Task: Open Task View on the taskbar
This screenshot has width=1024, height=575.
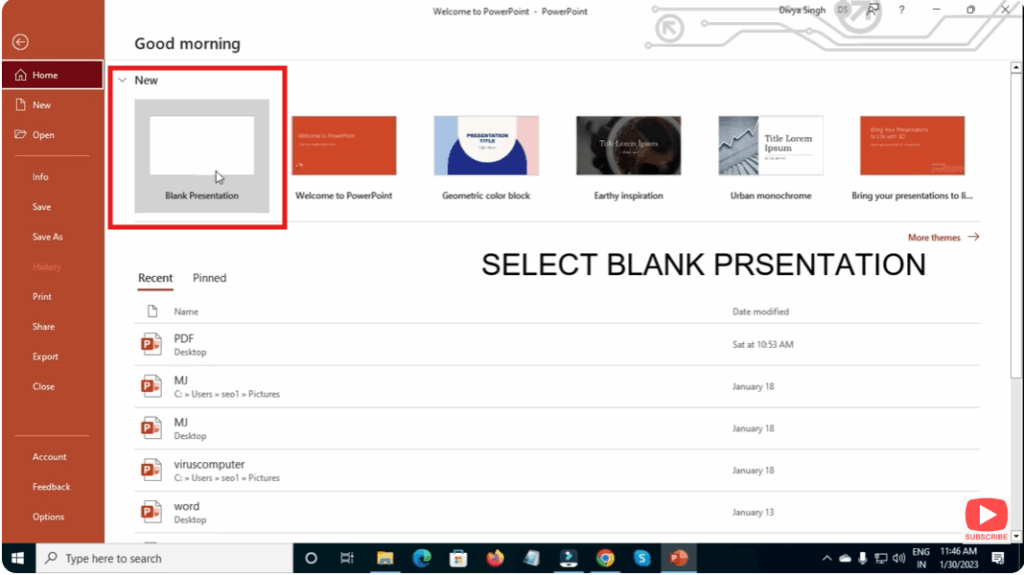Action: 347,558
